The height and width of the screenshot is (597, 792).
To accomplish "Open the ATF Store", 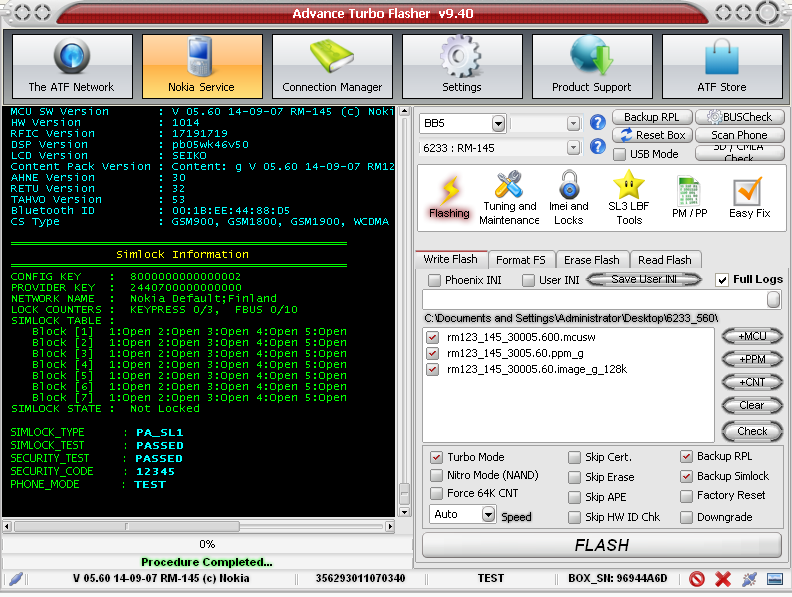I will point(722,66).
